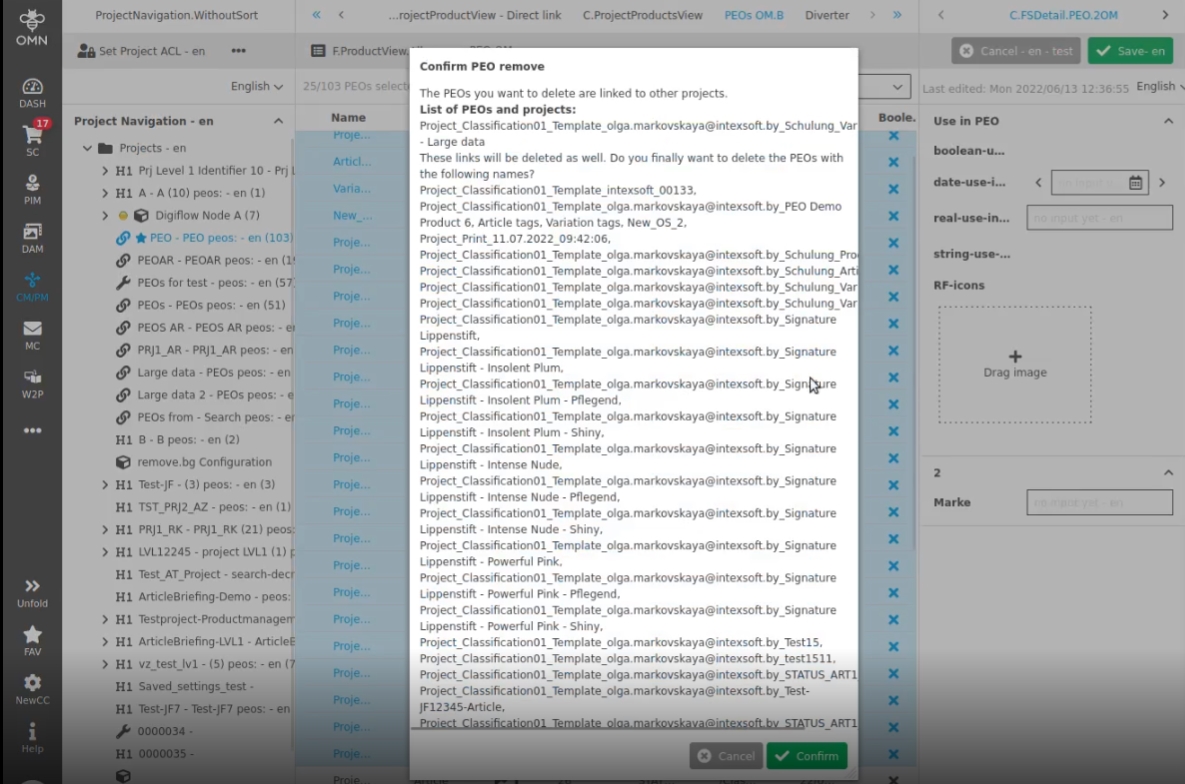Switch to PEOs OM.B tab
The width and height of the screenshot is (1185, 784).
(x=753, y=14)
